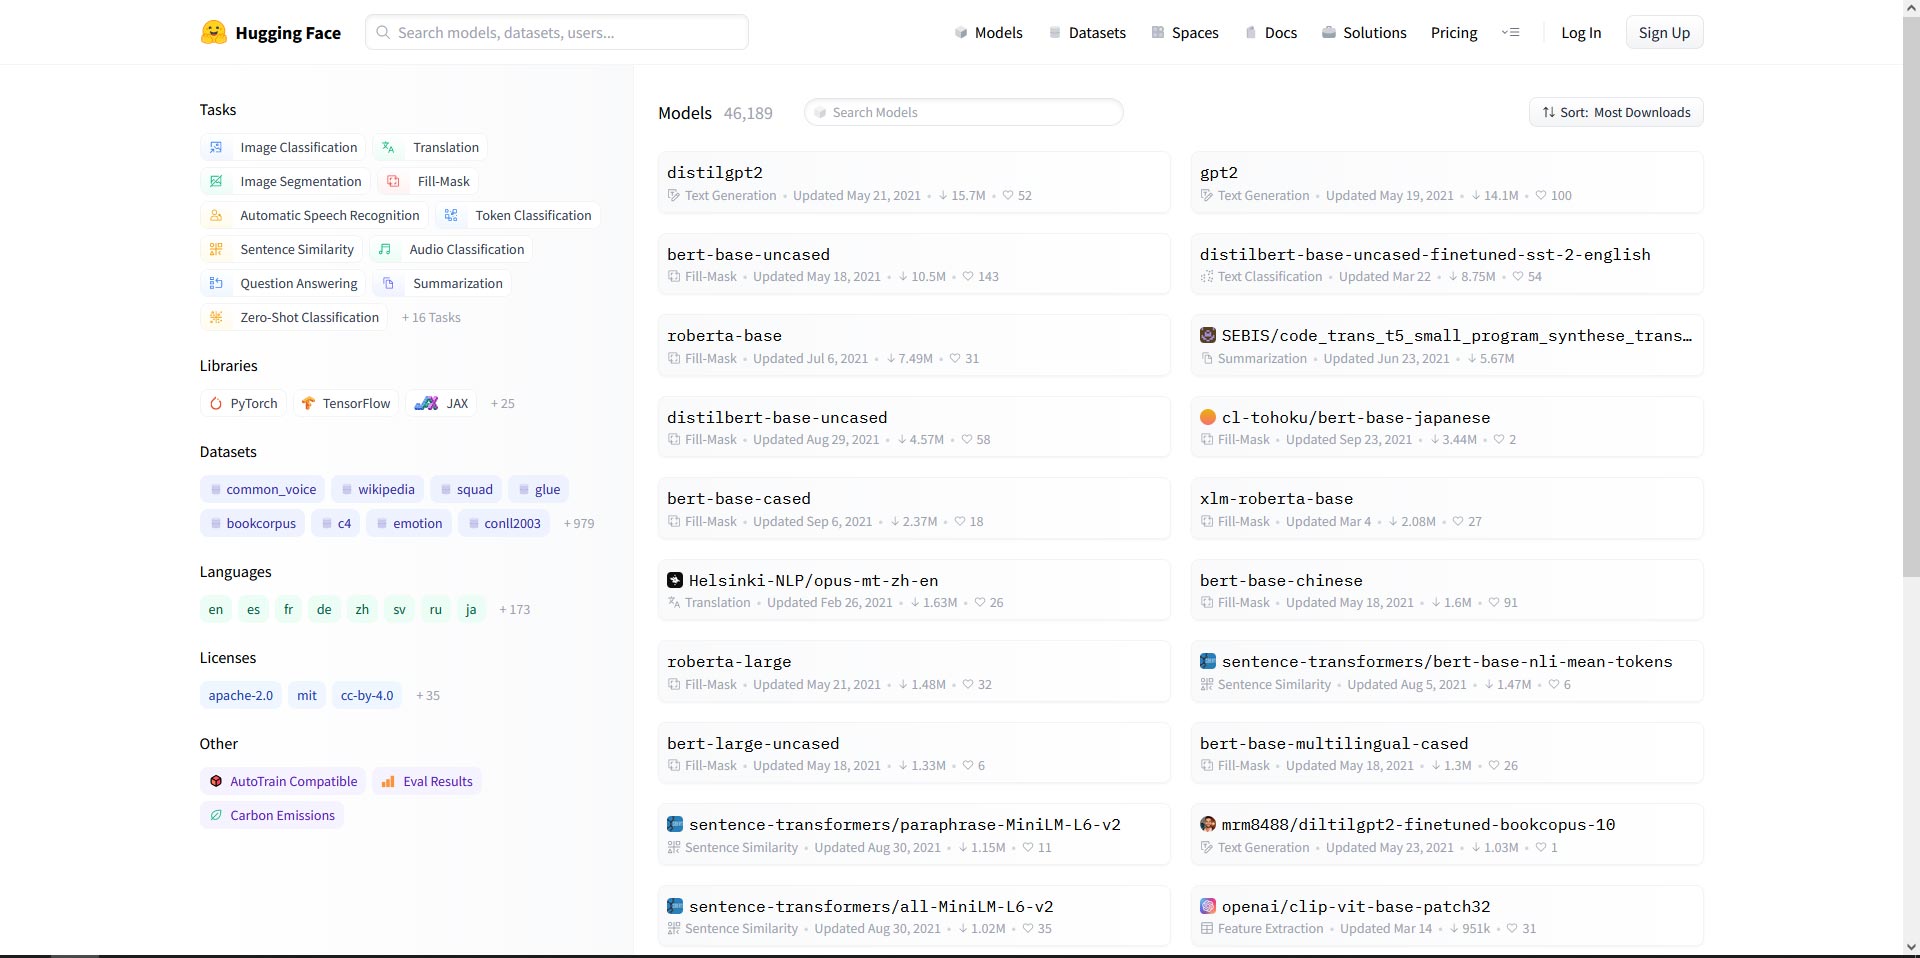
Task: Click the top search magnifier icon
Action: coord(383,32)
